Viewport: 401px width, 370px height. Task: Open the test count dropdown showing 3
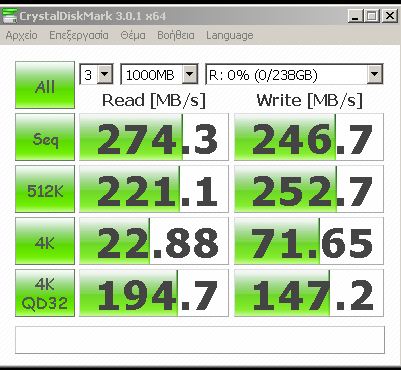click(x=97, y=74)
